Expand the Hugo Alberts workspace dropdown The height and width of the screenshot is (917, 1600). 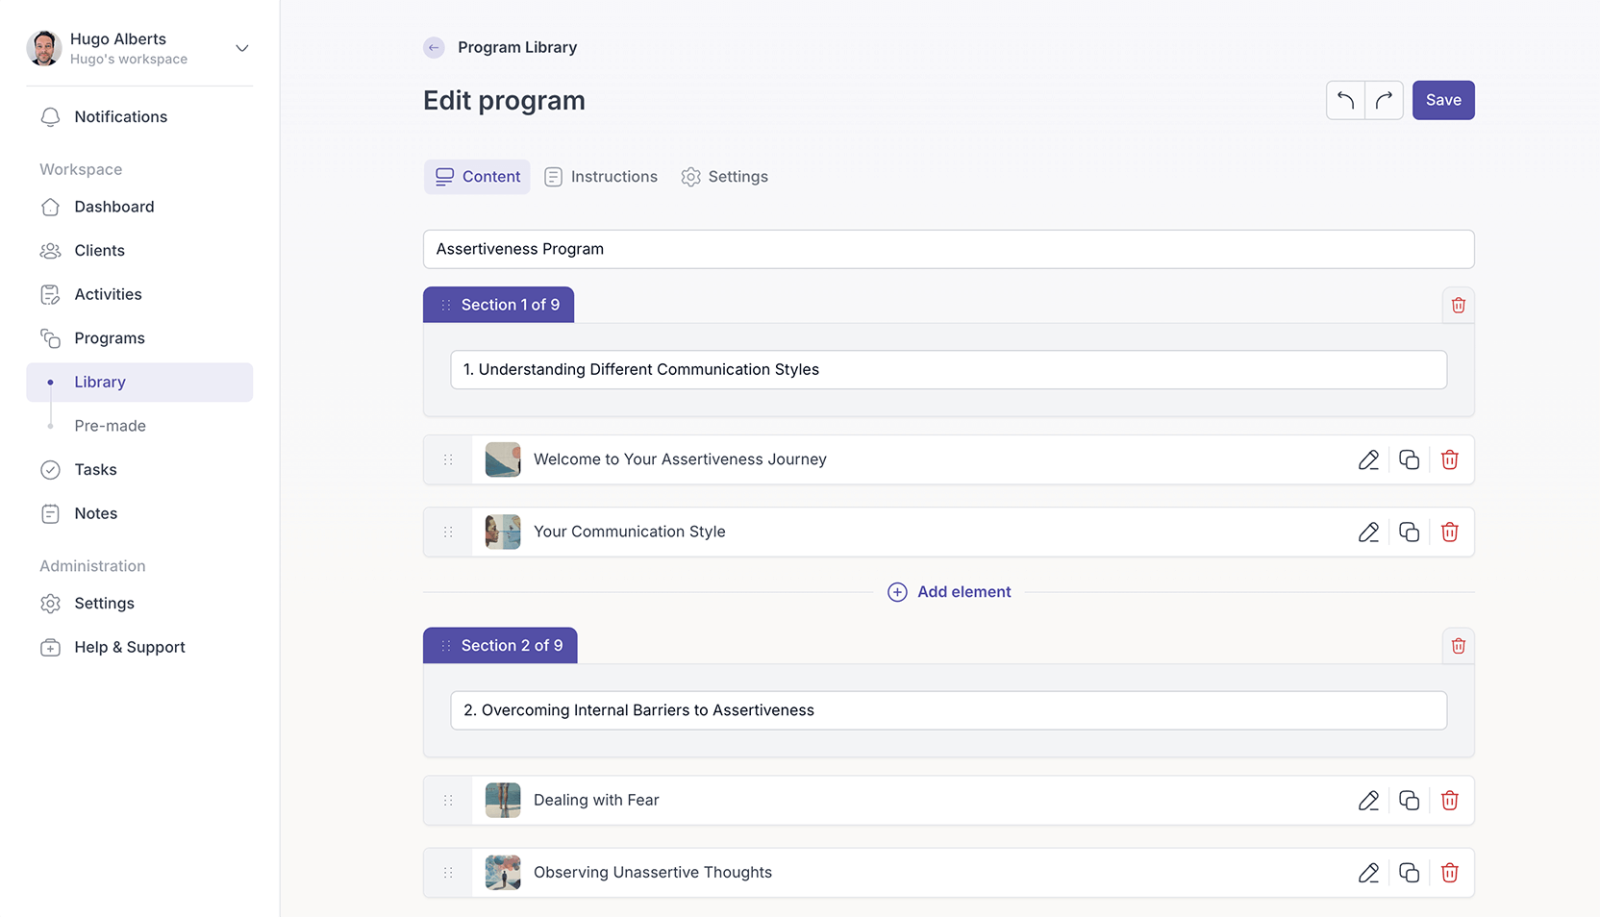[241, 48]
